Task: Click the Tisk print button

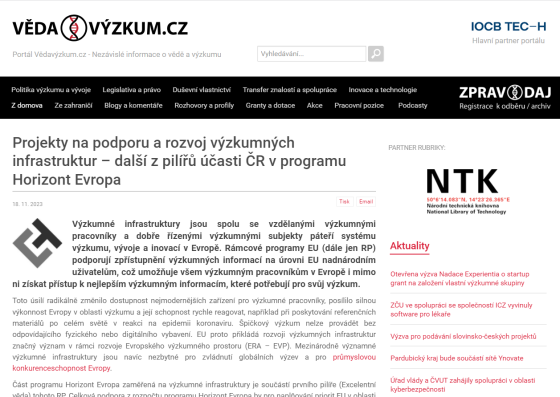Action: coord(344,201)
